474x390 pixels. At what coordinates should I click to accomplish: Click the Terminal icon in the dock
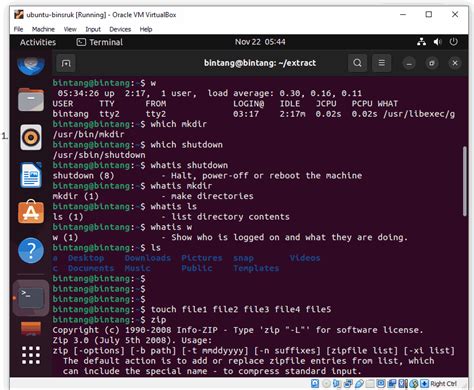pyautogui.click(x=31, y=297)
